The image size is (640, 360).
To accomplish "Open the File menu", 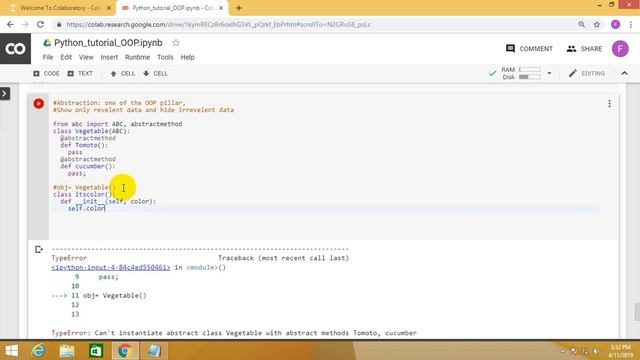I will (x=48, y=57).
